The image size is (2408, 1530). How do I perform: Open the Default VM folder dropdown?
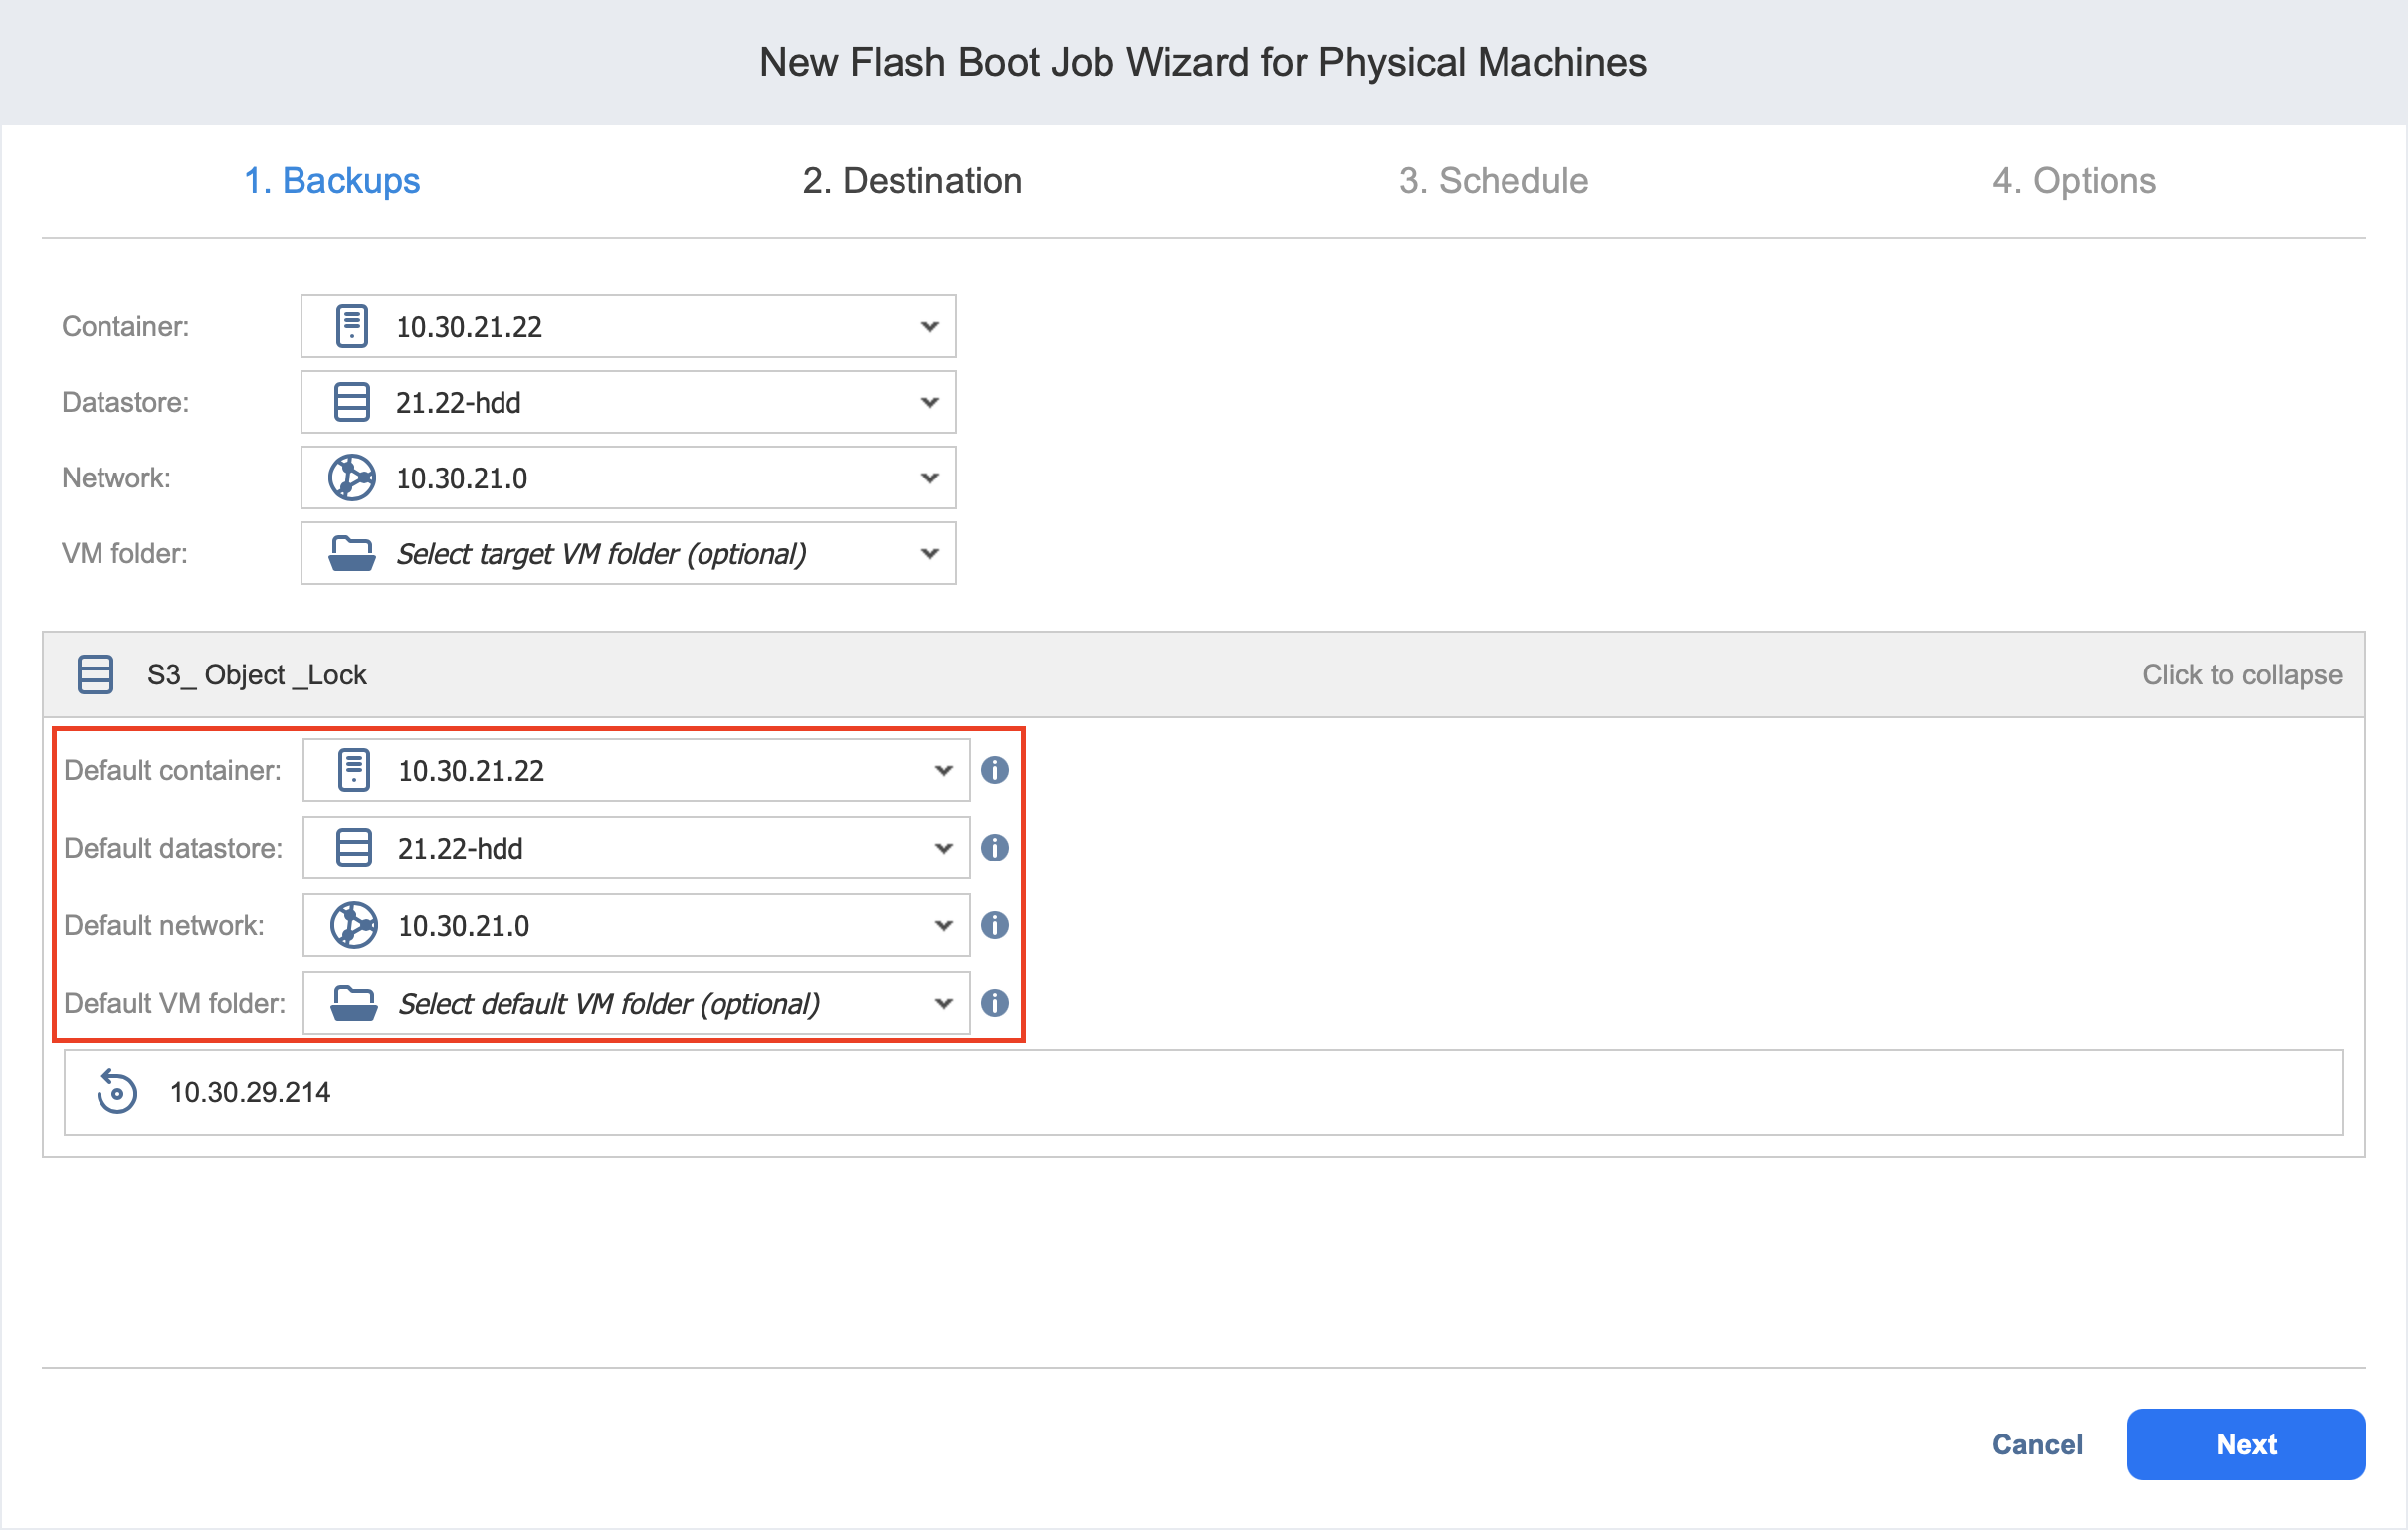(943, 1003)
